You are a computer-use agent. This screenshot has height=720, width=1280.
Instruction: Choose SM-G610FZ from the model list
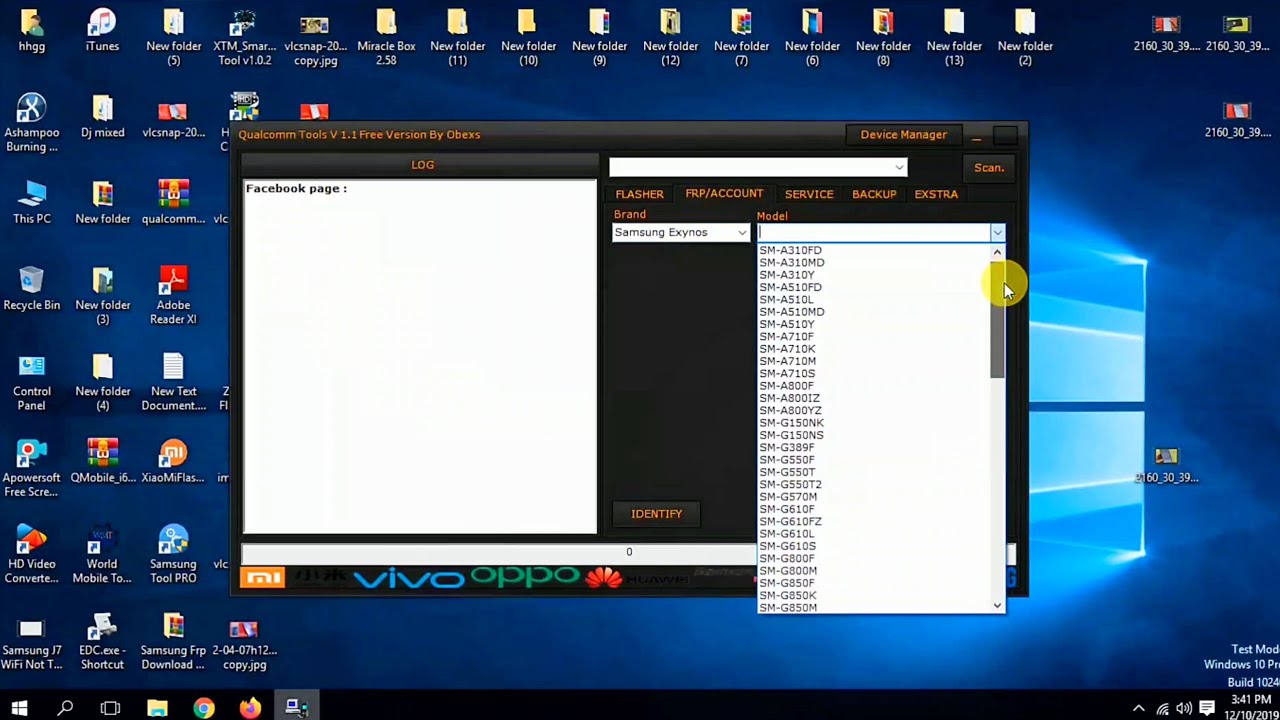(790, 521)
